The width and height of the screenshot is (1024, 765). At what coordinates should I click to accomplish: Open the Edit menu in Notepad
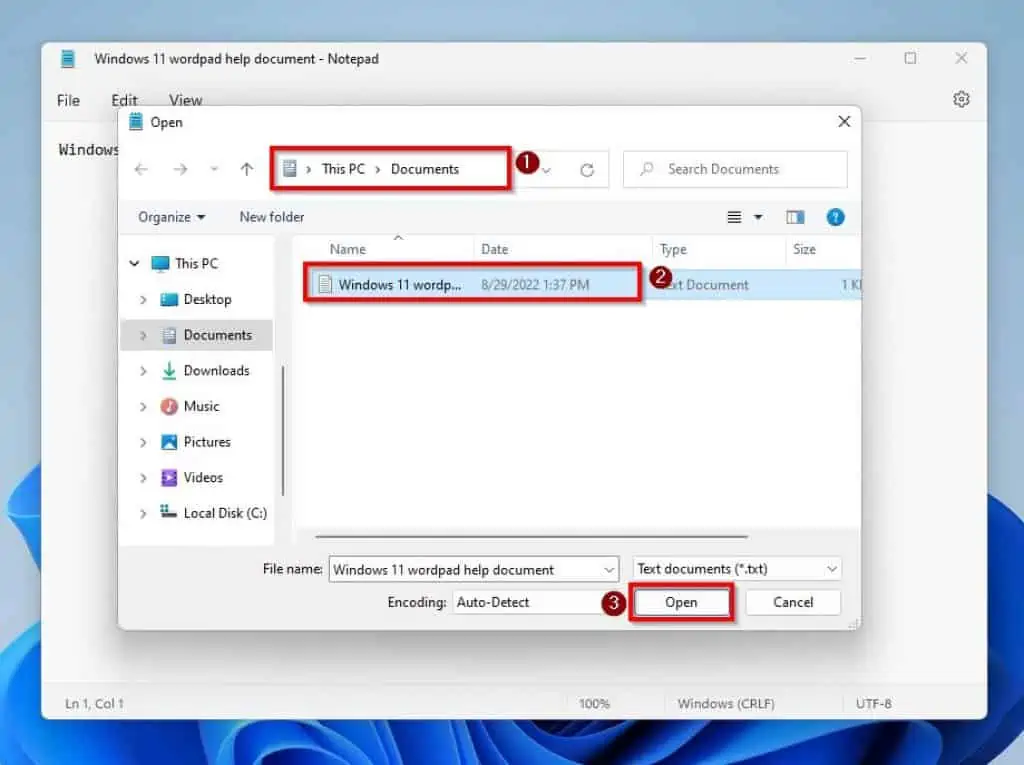point(124,100)
